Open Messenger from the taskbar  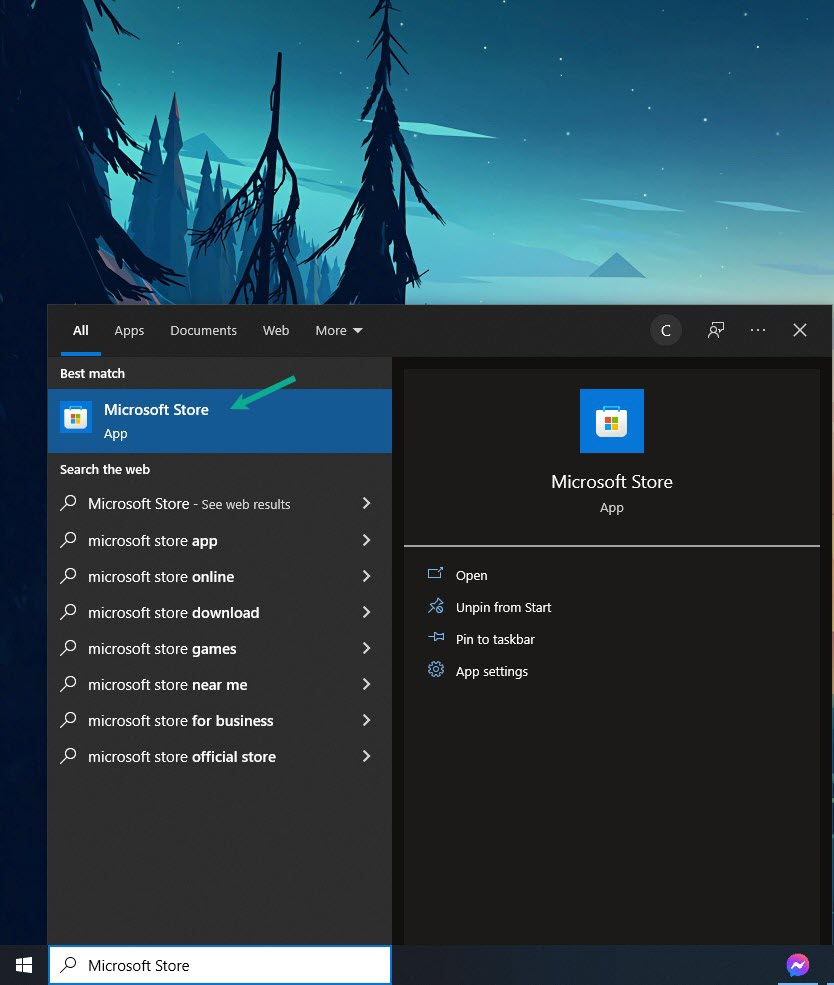[798, 965]
